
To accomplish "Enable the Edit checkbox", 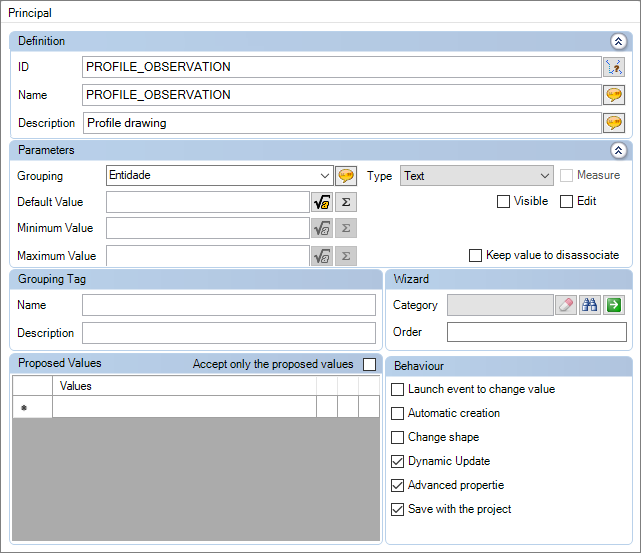I will tap(566, 201).
